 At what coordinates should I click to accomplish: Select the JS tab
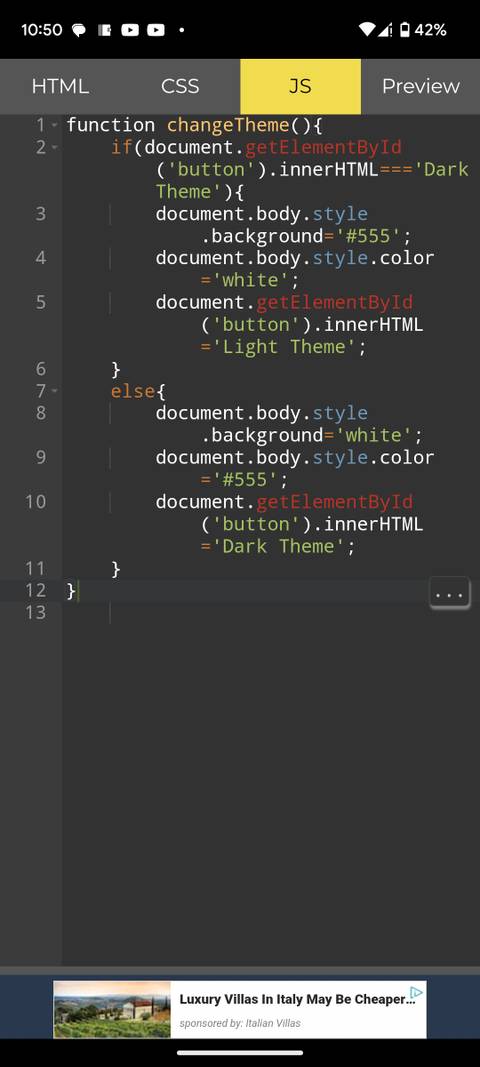[x=300, y=86]
